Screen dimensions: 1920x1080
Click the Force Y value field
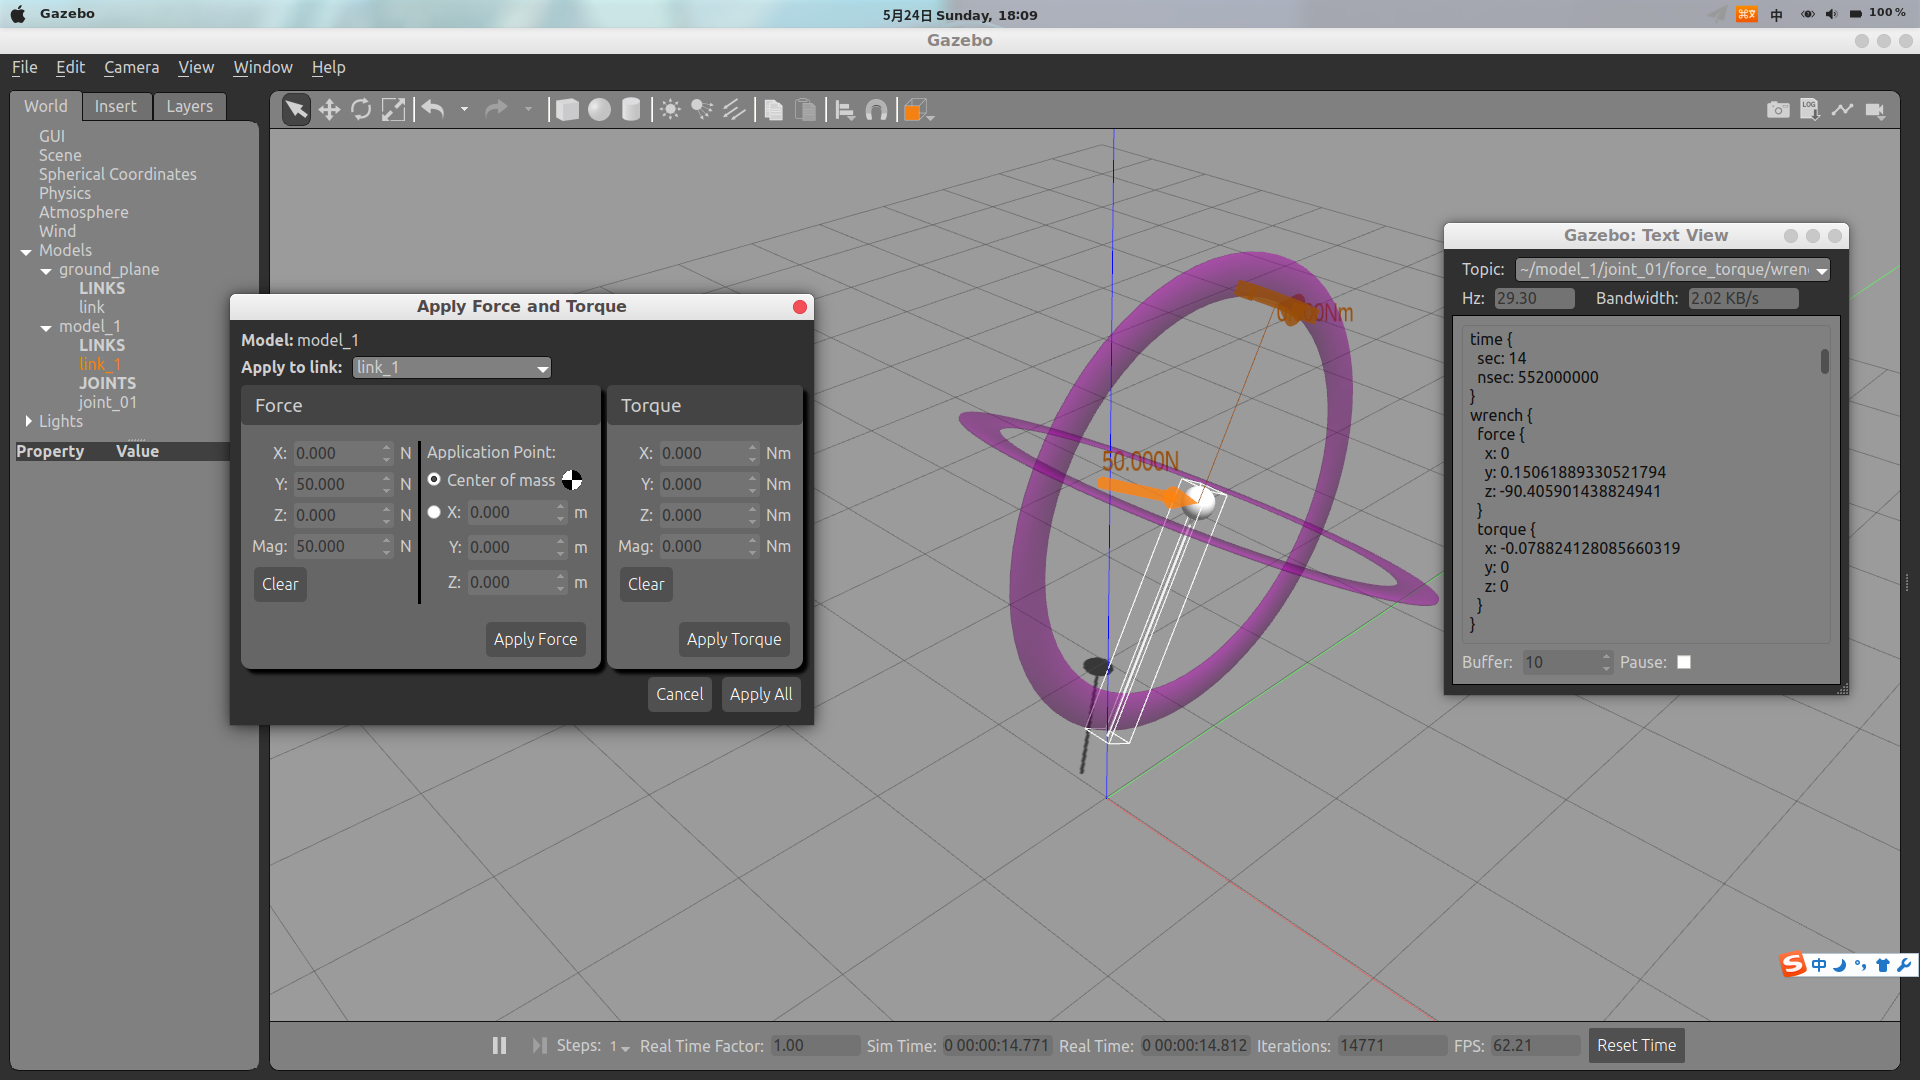(x=343, y=484)
